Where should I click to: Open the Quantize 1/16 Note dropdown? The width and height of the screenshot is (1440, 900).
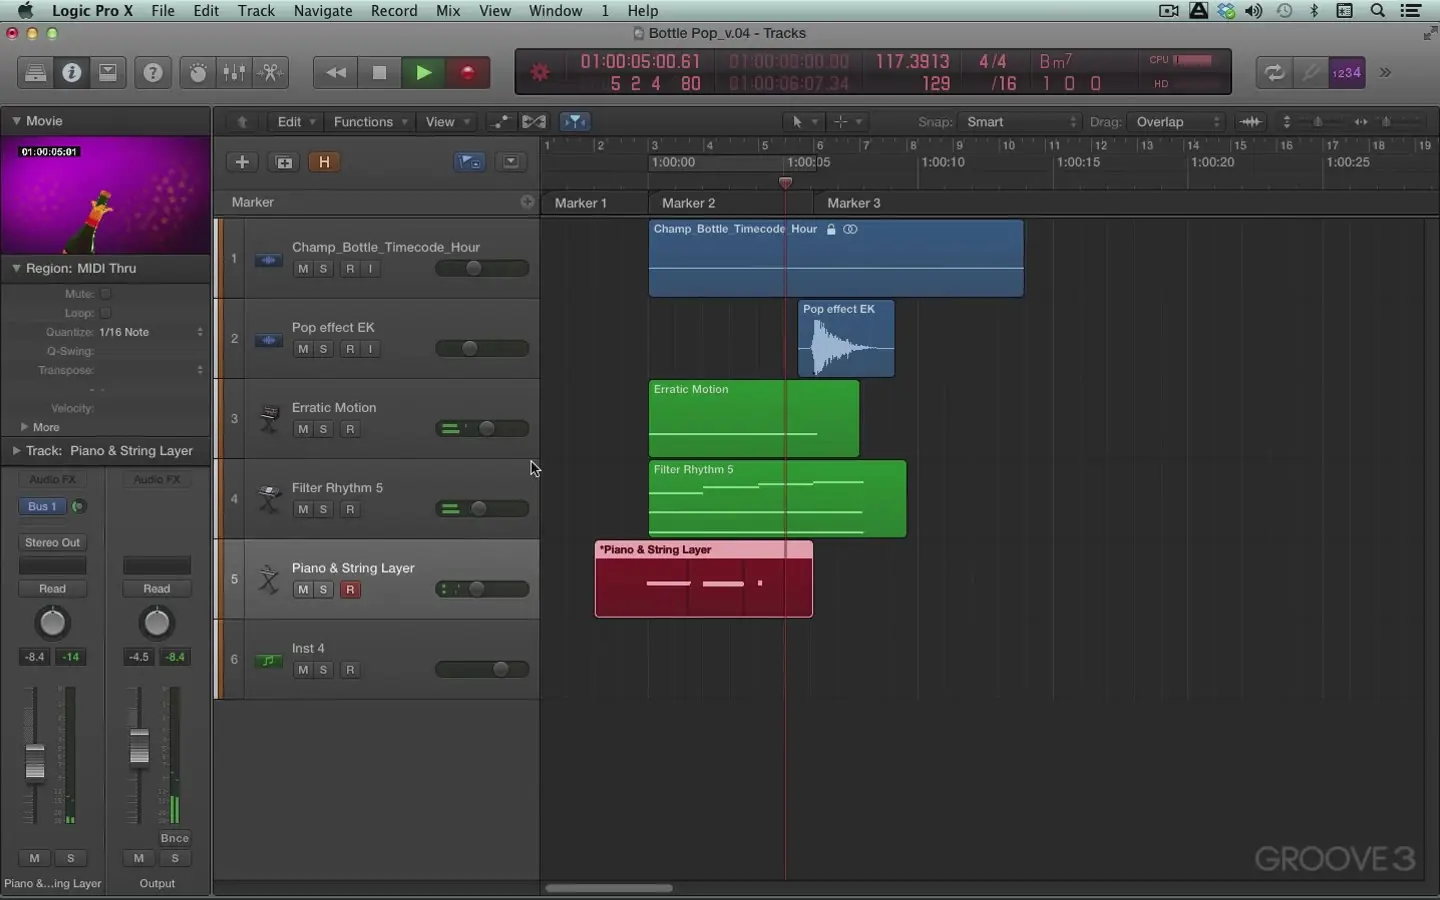[x=151, y=332]
